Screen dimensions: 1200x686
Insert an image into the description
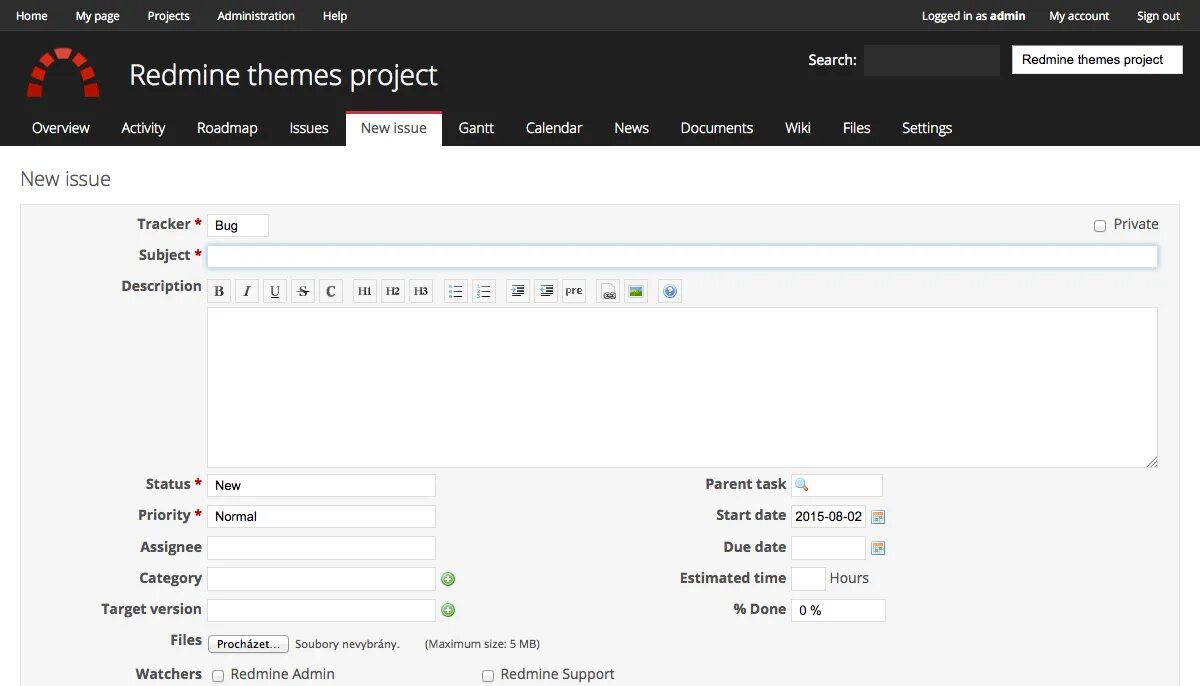(636, 290)
